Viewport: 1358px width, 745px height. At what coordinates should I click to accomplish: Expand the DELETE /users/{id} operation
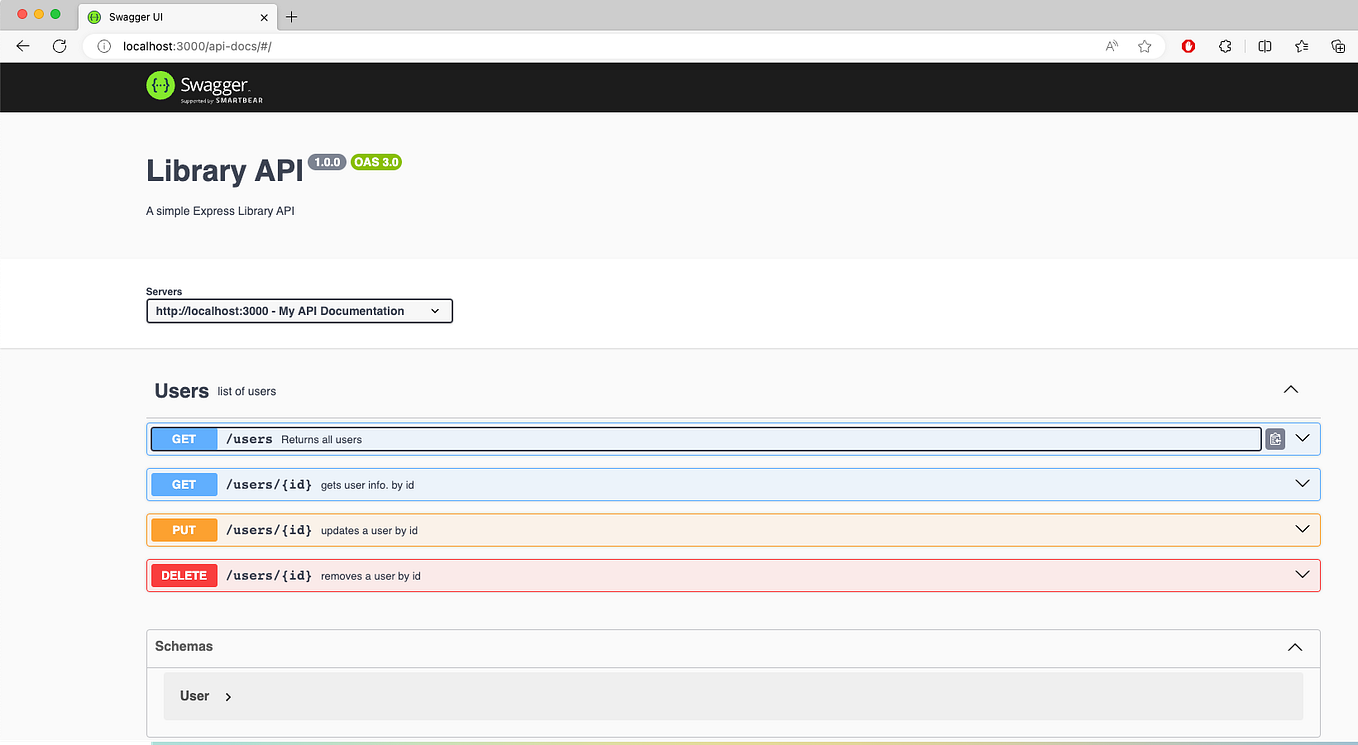point(1302,575)
